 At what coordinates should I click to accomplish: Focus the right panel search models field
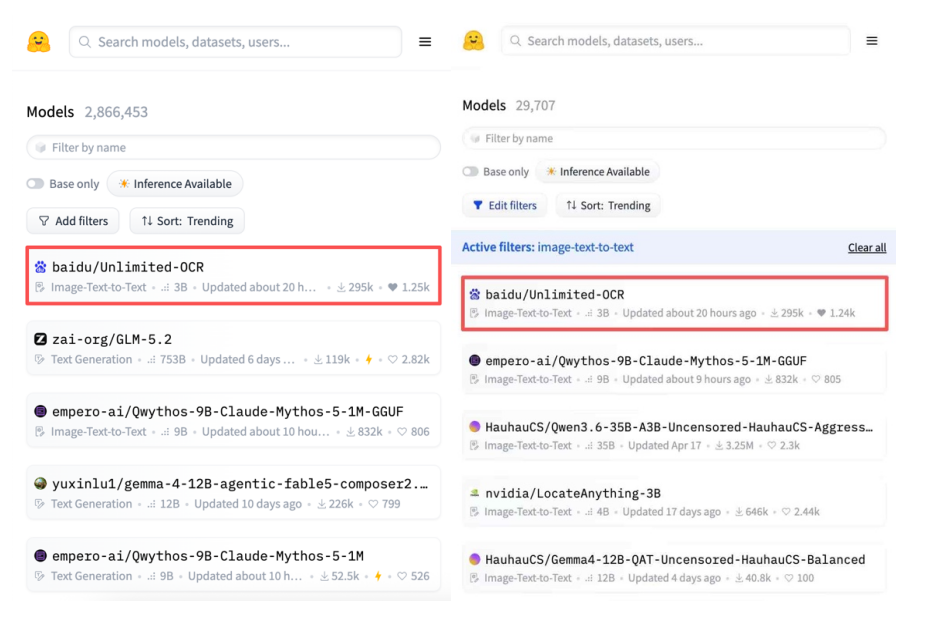tap(676, 40)
